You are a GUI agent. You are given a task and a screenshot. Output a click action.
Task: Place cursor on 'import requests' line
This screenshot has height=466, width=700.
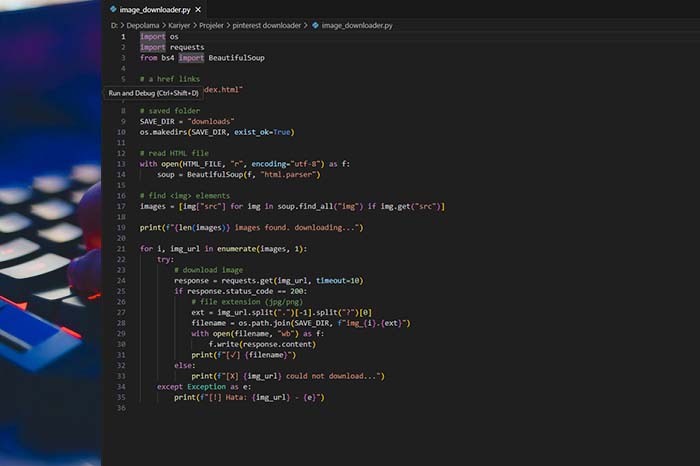pos(170,46)
